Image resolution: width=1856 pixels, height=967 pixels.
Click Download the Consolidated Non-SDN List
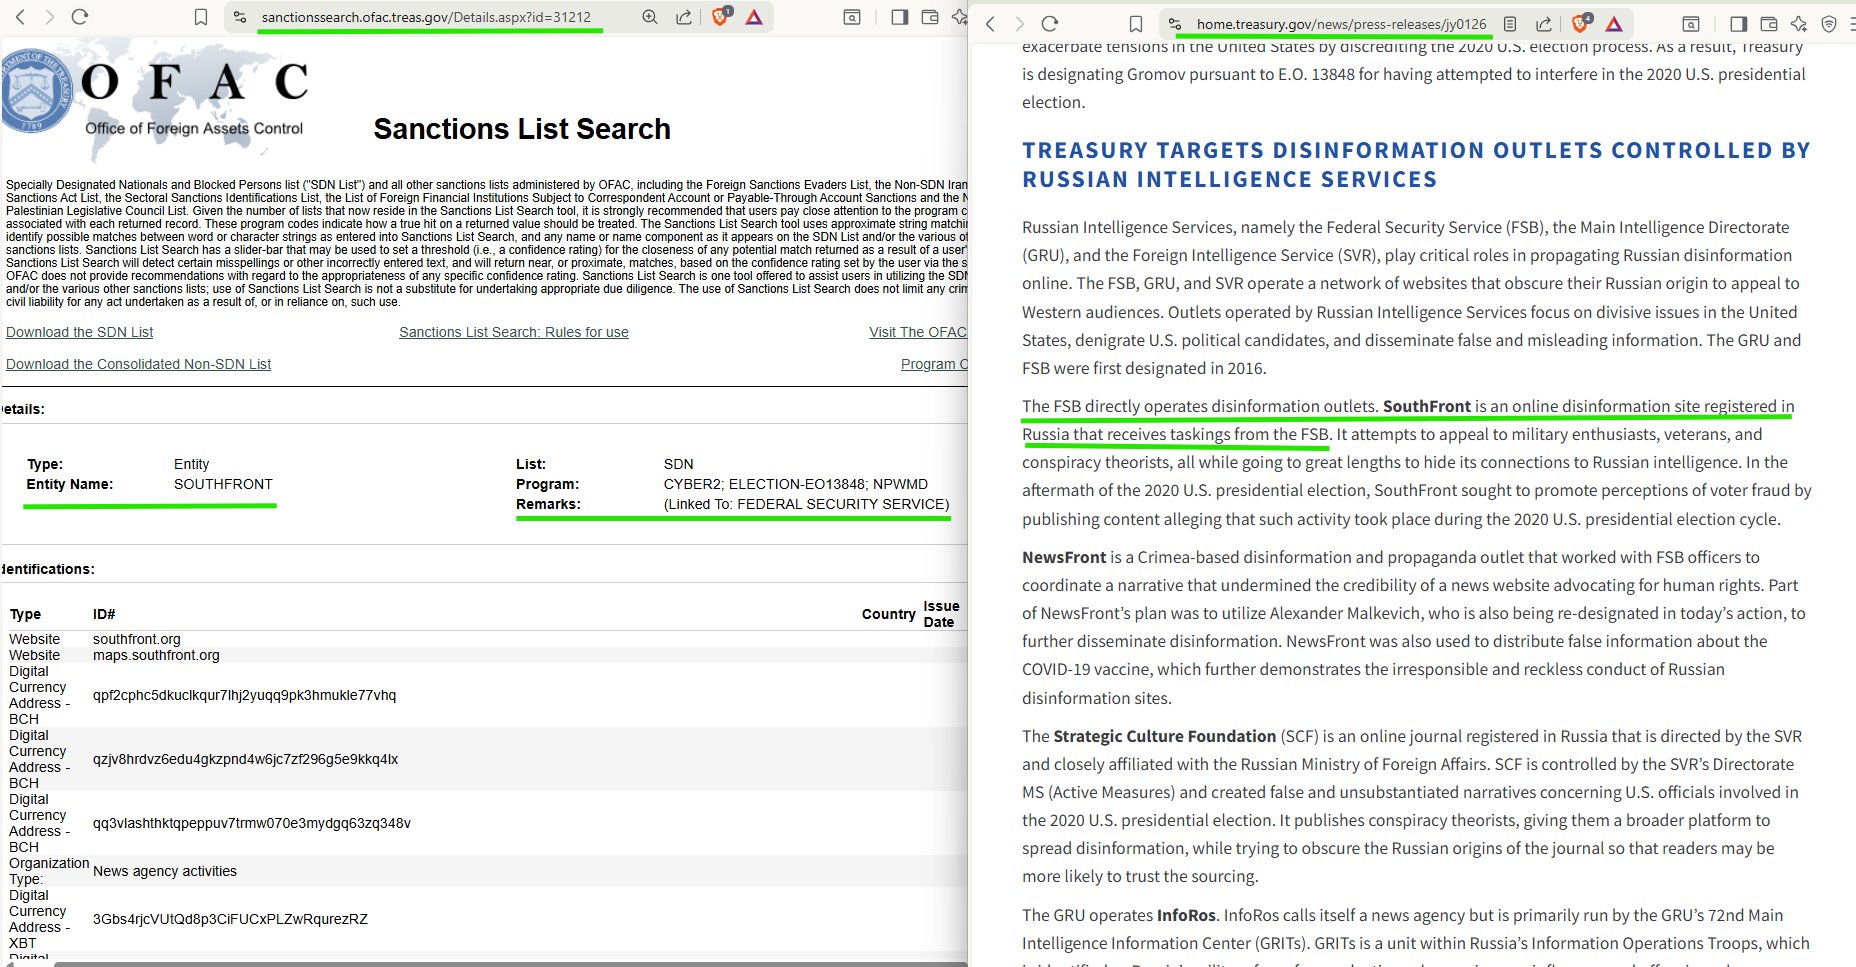(x=138, y=364)
